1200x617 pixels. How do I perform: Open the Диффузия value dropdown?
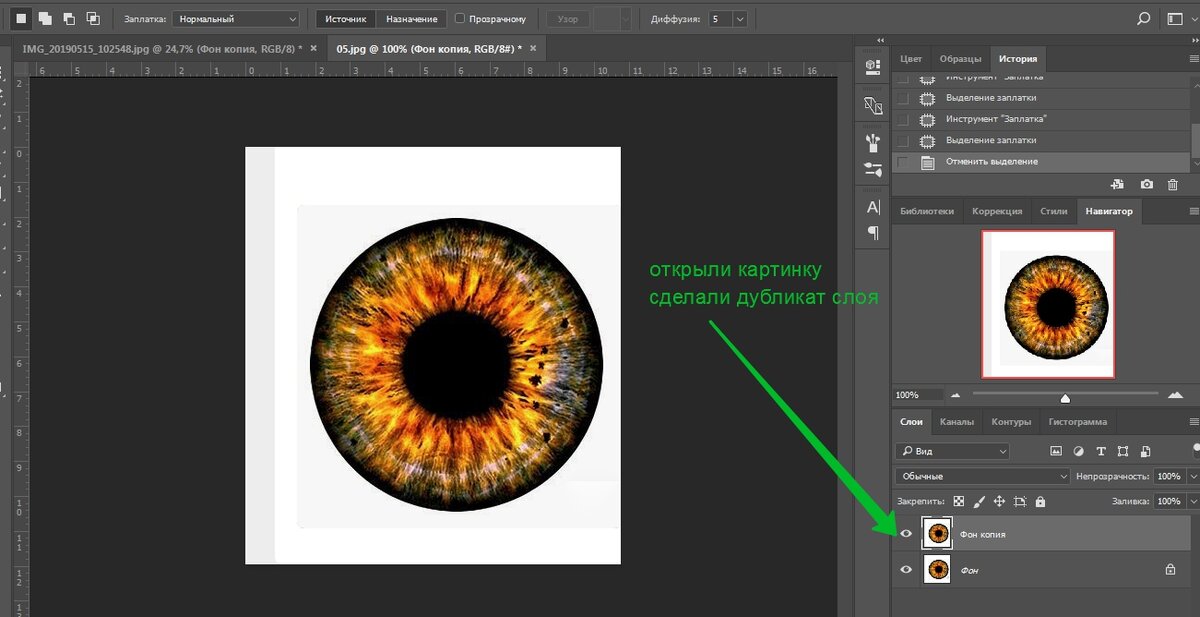pyautogui.click(x=740, y=18)
